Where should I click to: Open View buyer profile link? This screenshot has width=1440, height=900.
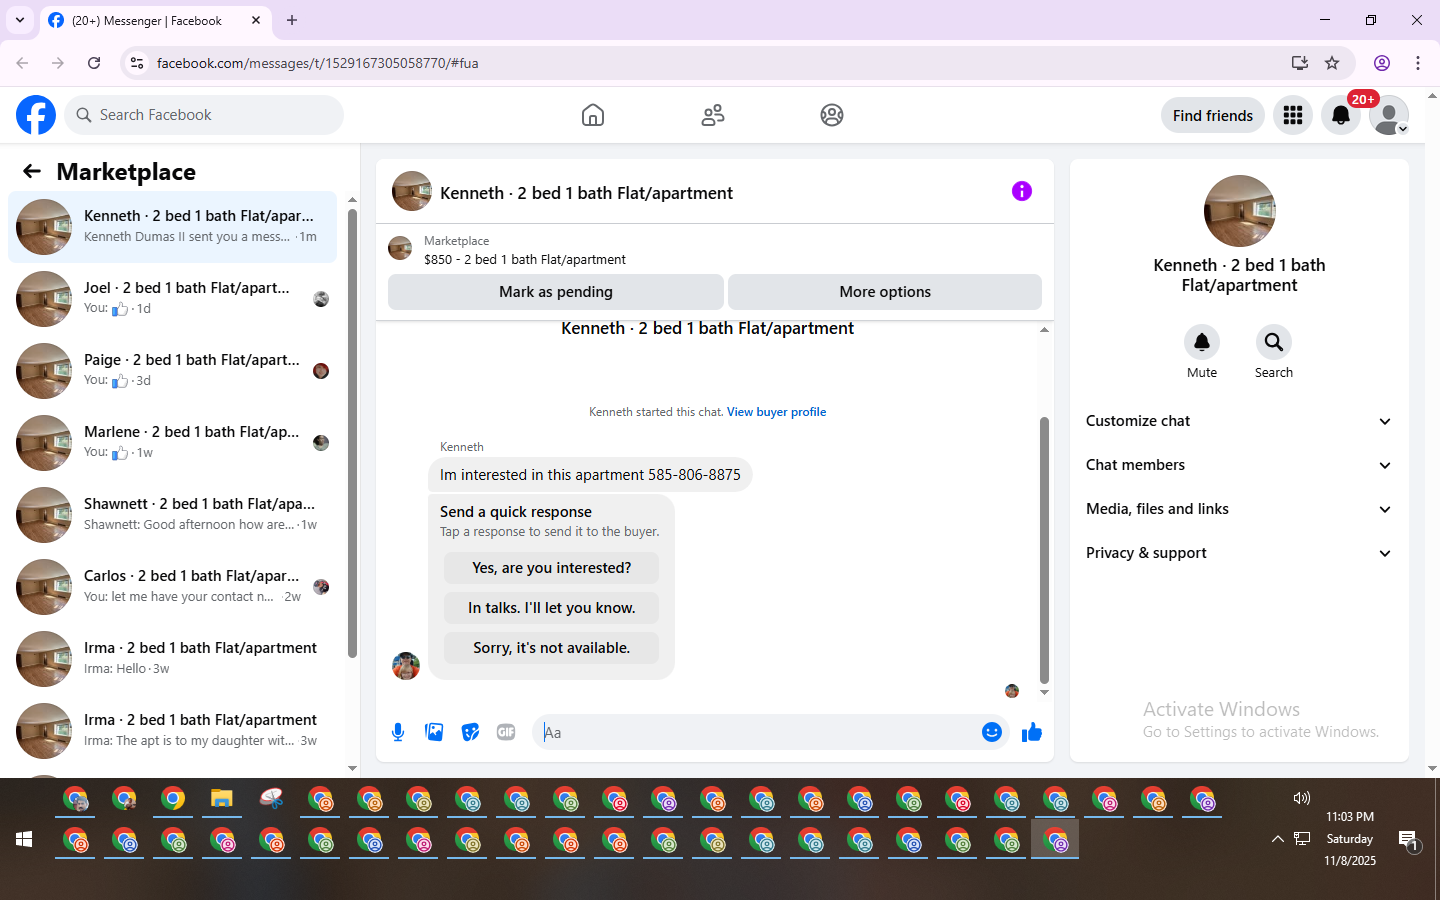click(776, 412)
